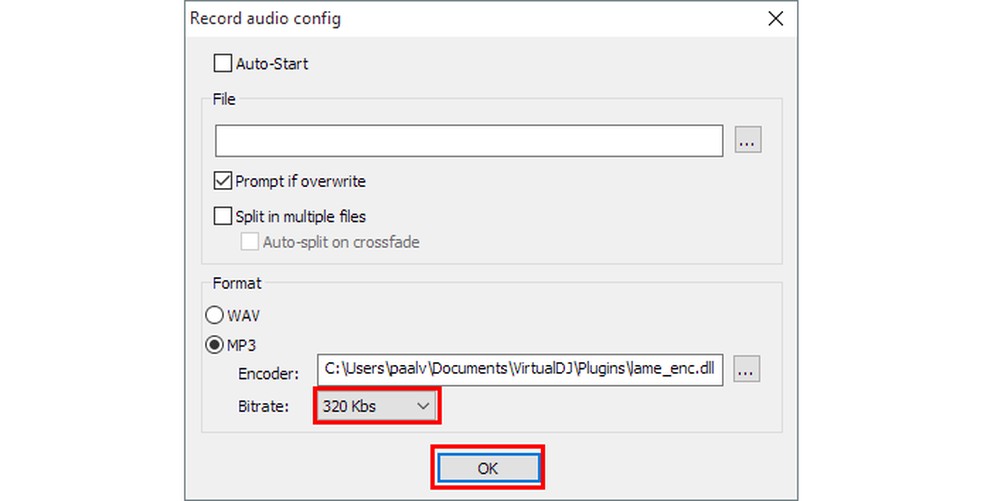The width and height of the screenshot is (984, 501).
Task: Click the Auto-Start label text
Action: click(272, 64)
